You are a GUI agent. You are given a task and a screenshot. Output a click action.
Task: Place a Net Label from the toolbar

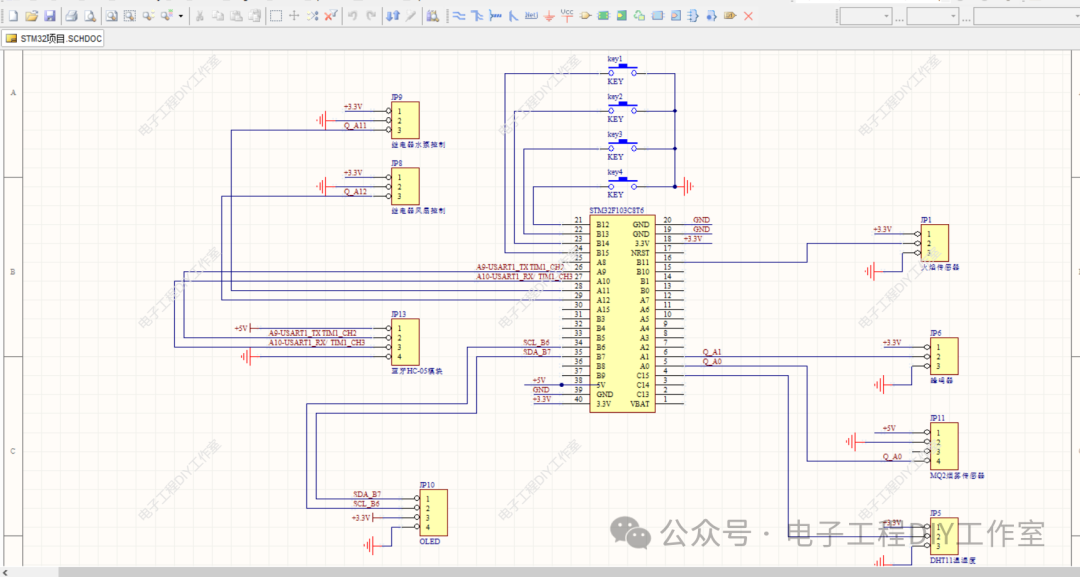click(x=531, y=16)
